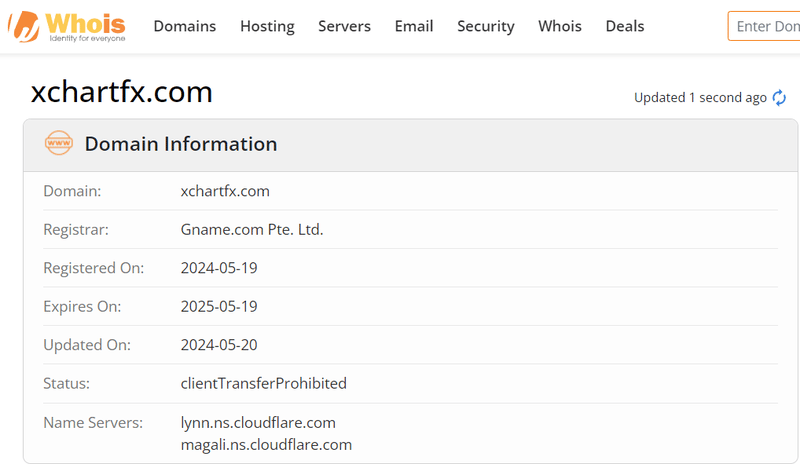Open the Deals menu item
Image resolution: width=800 pixels, height=464 pixels.
[x=624, y=26]
